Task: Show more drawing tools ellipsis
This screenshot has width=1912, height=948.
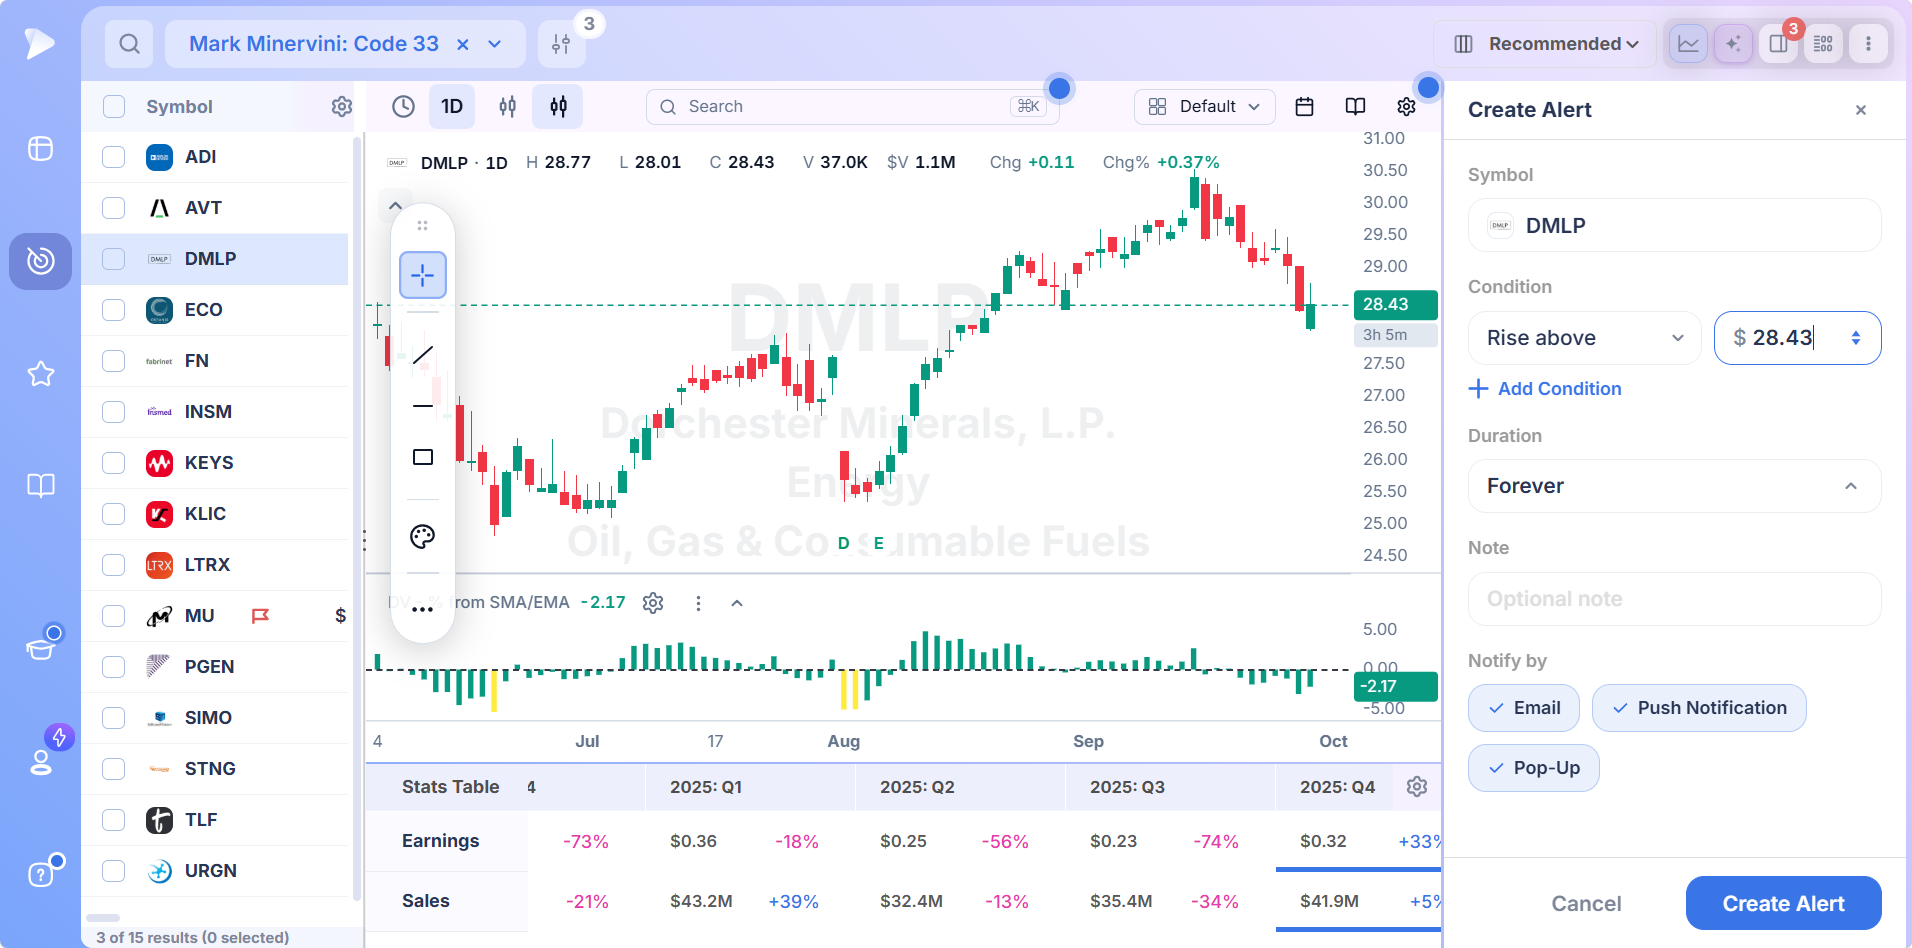Action: (x=423, y=609)
